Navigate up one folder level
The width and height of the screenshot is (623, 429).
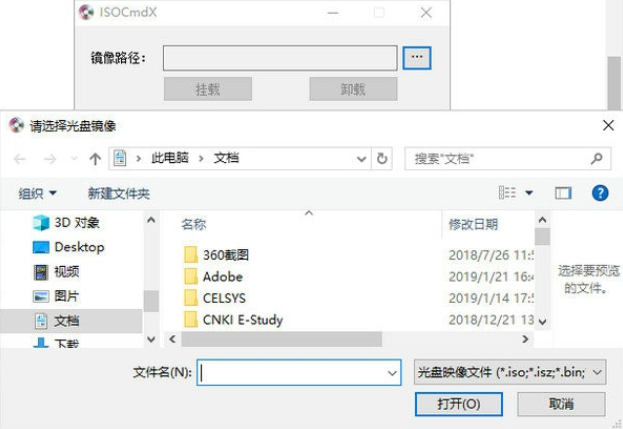pyautogui.click(x=95, y=159)
